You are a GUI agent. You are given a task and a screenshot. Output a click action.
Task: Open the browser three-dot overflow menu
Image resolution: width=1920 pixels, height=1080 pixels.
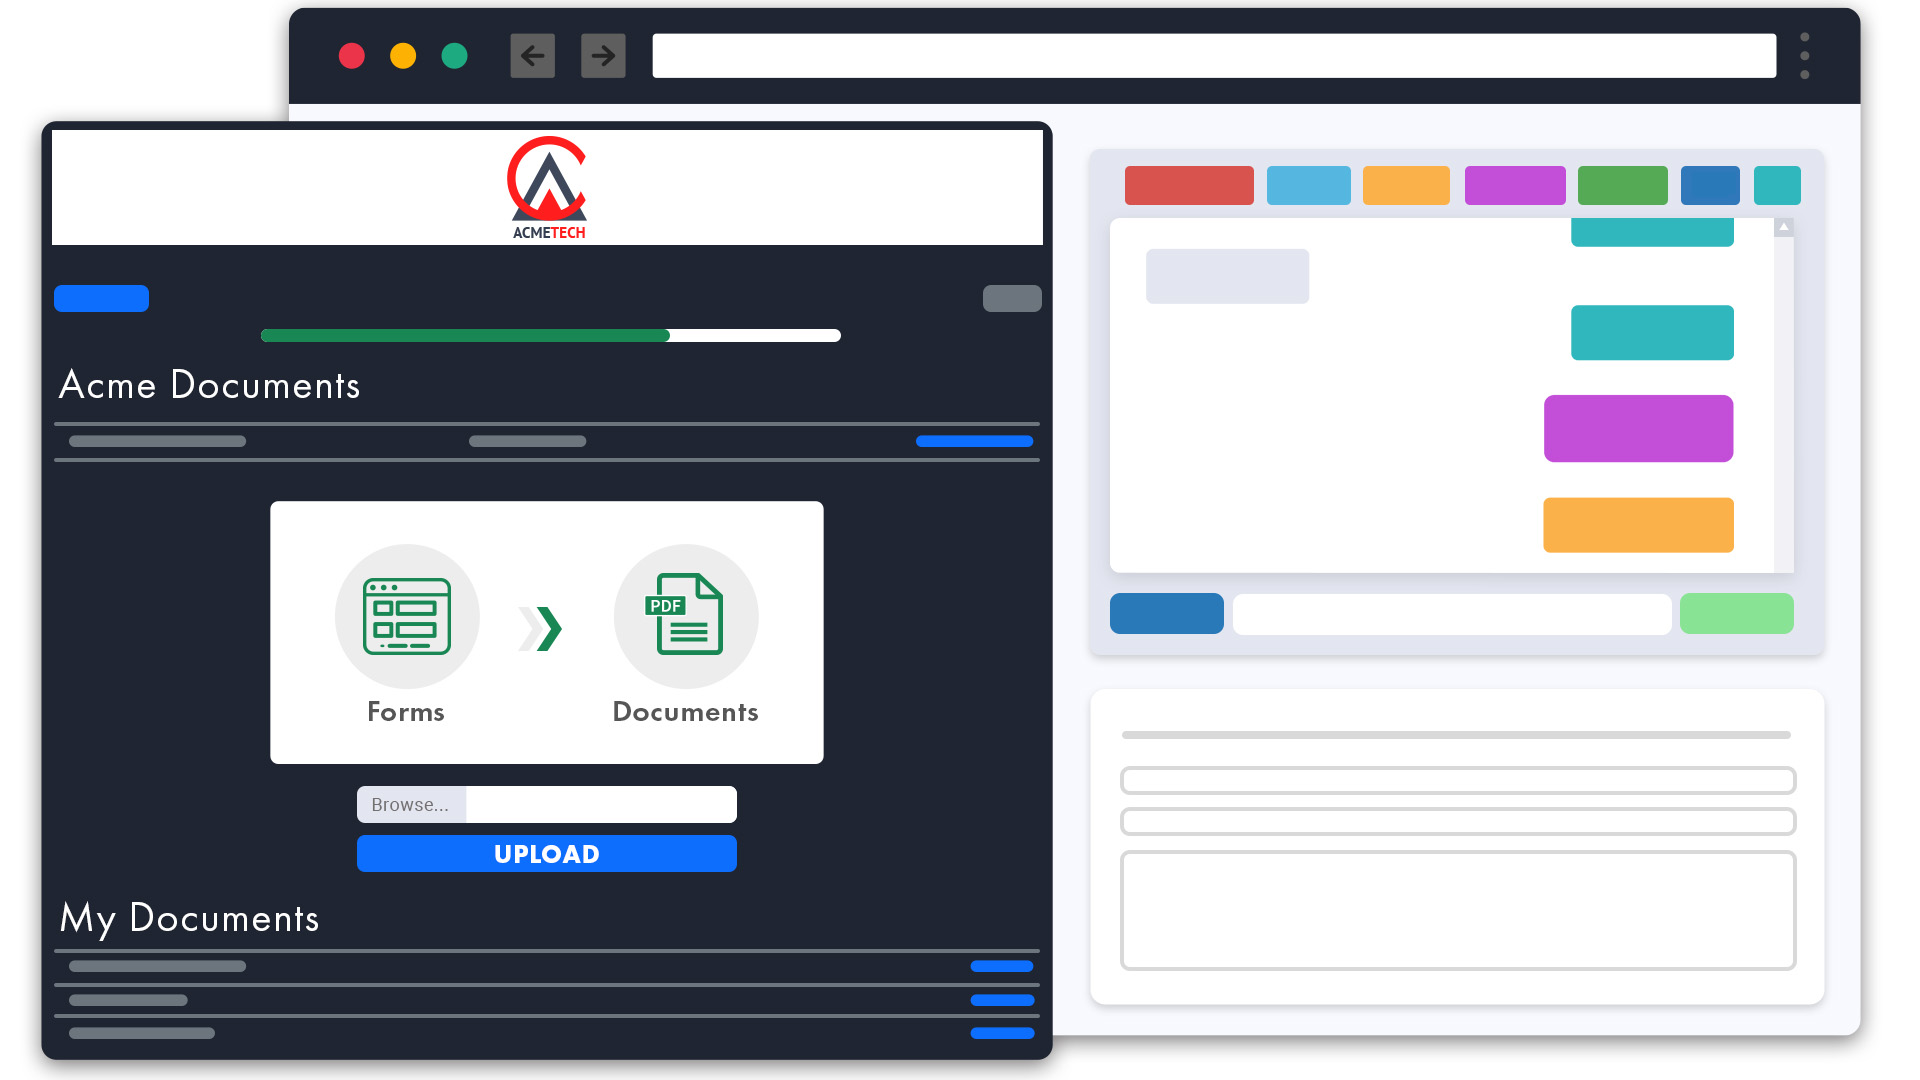[x=1803, y=56]
